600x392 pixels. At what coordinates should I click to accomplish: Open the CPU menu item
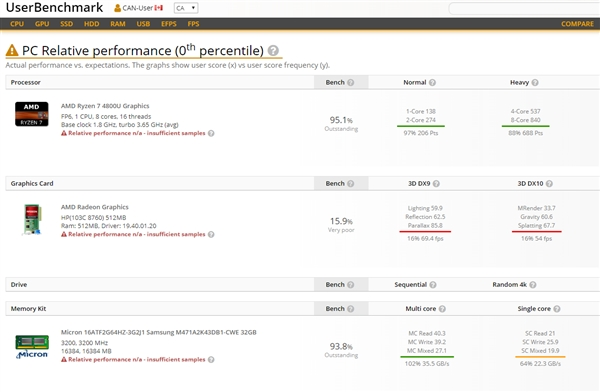tap(17, 24)
